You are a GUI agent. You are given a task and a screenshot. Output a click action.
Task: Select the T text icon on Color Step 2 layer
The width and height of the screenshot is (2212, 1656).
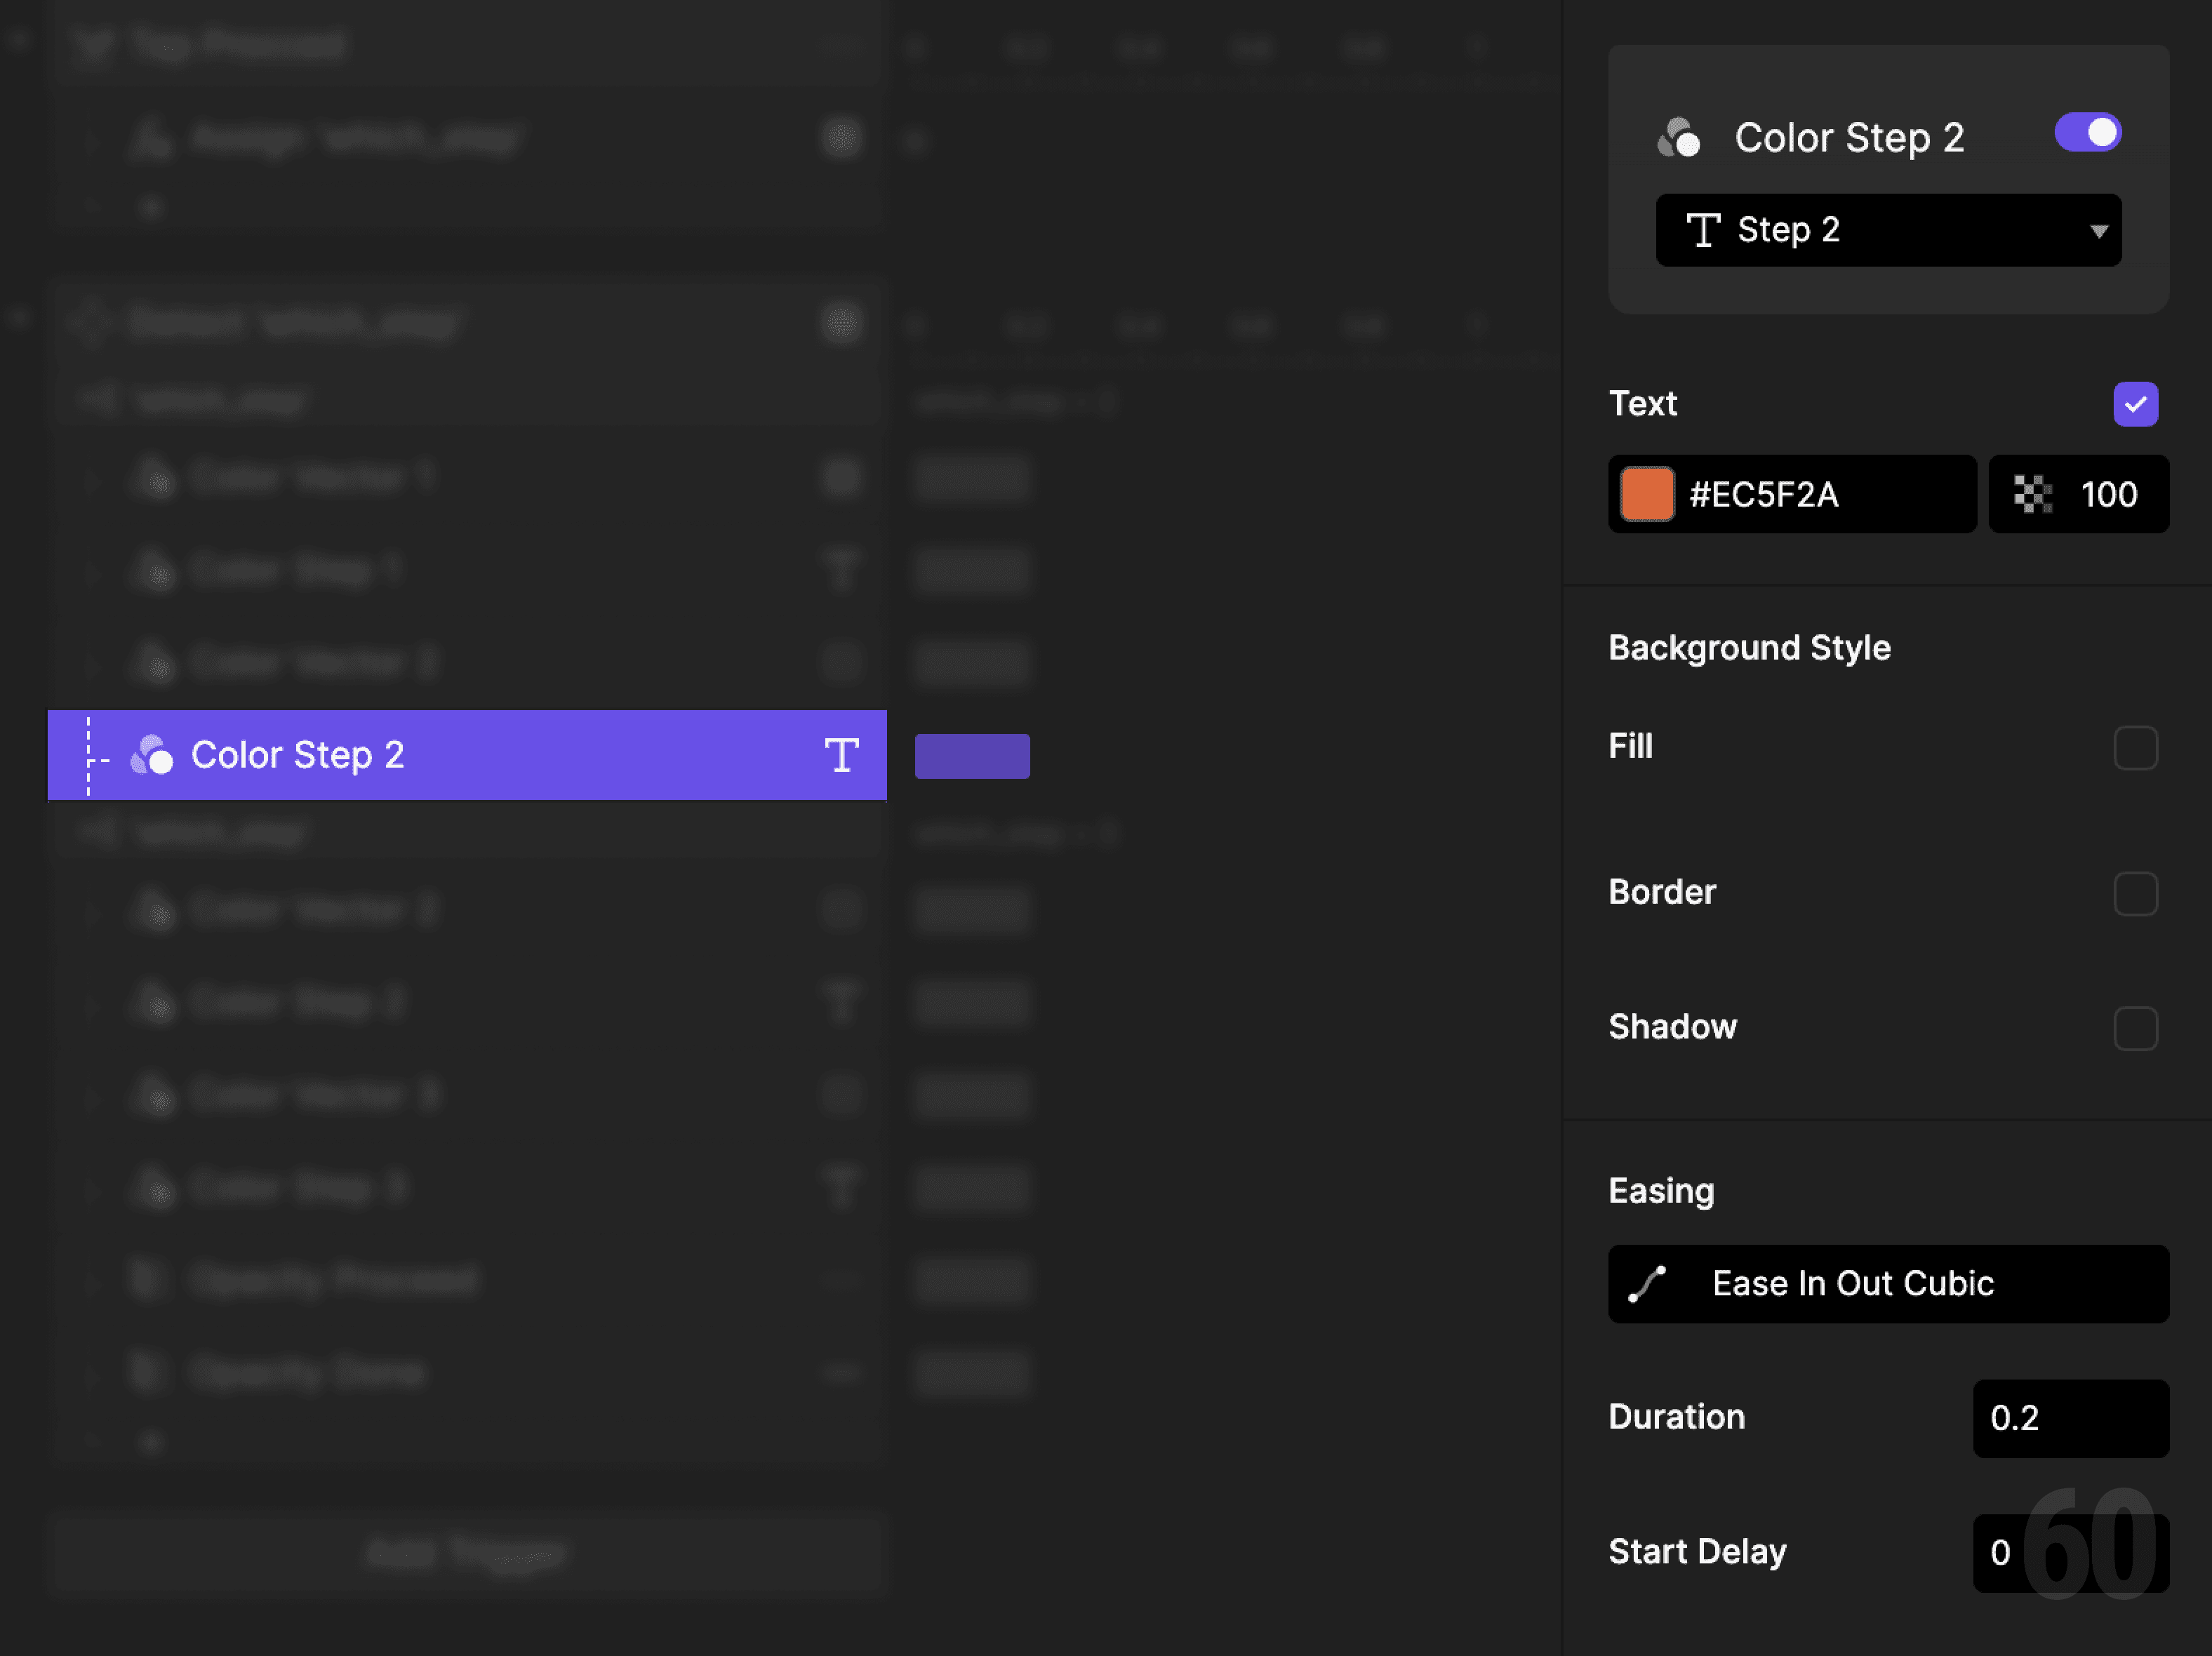click(841, 756)
